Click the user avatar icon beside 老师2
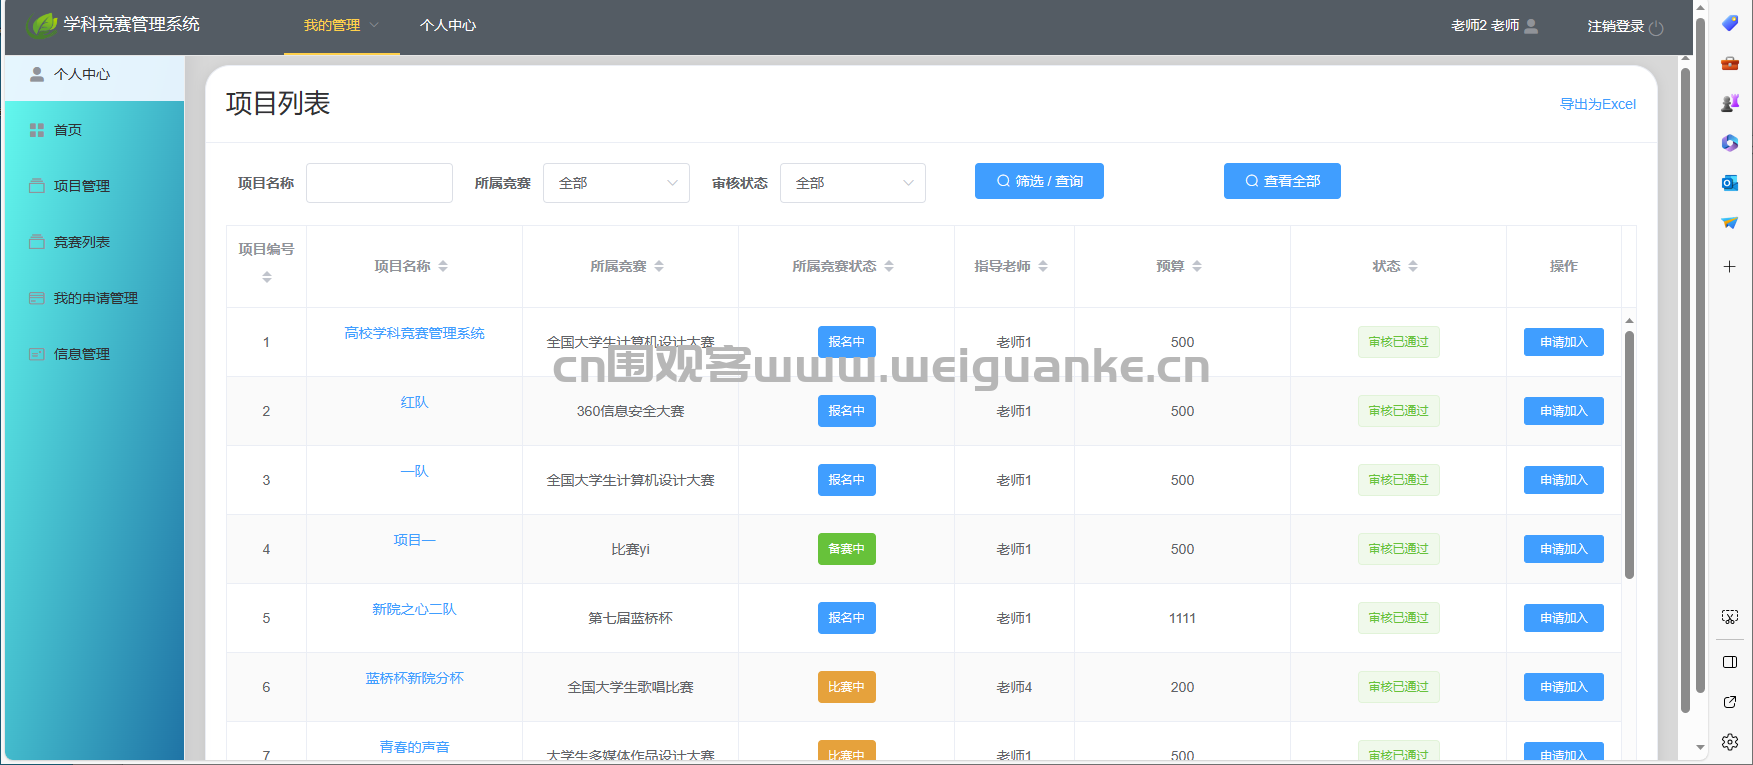The width and height of the screenshot is (1753, 765). pos(1531,26)
